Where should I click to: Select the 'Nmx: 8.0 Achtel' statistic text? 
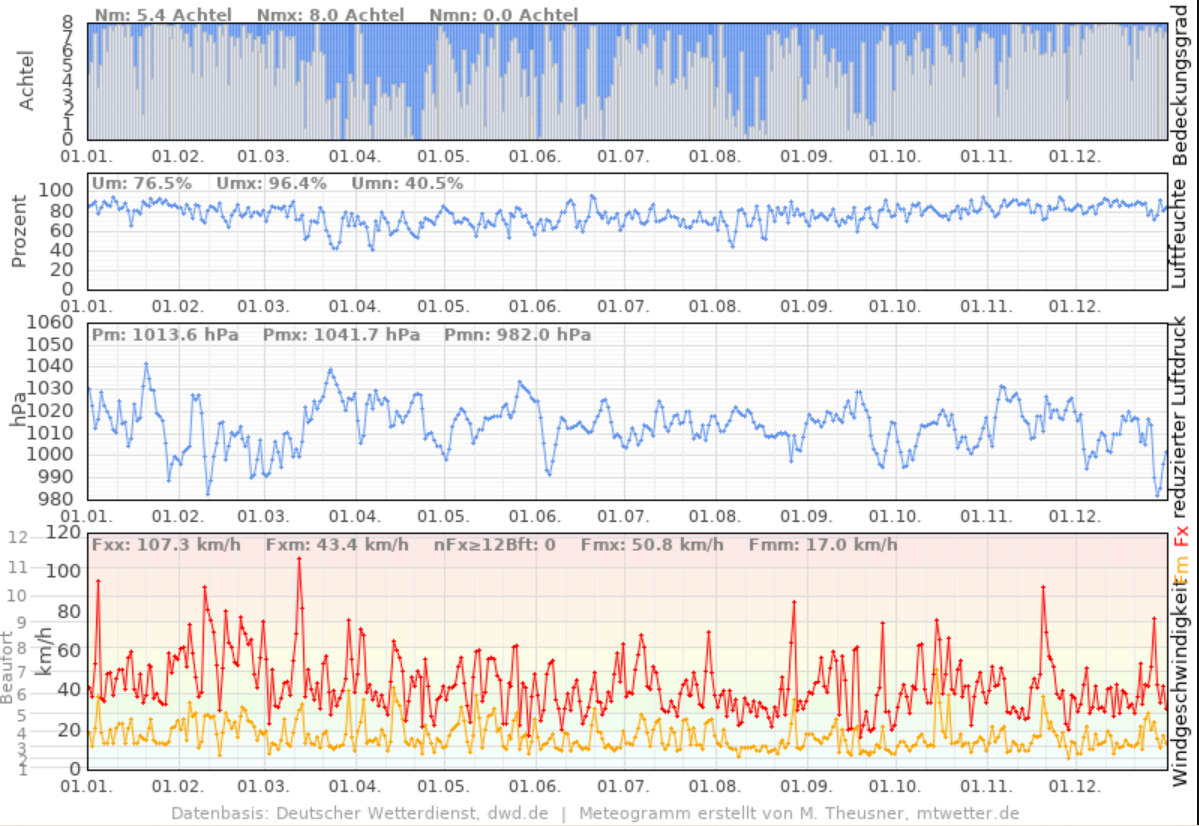pyautogui.click(x=330, y=15)
